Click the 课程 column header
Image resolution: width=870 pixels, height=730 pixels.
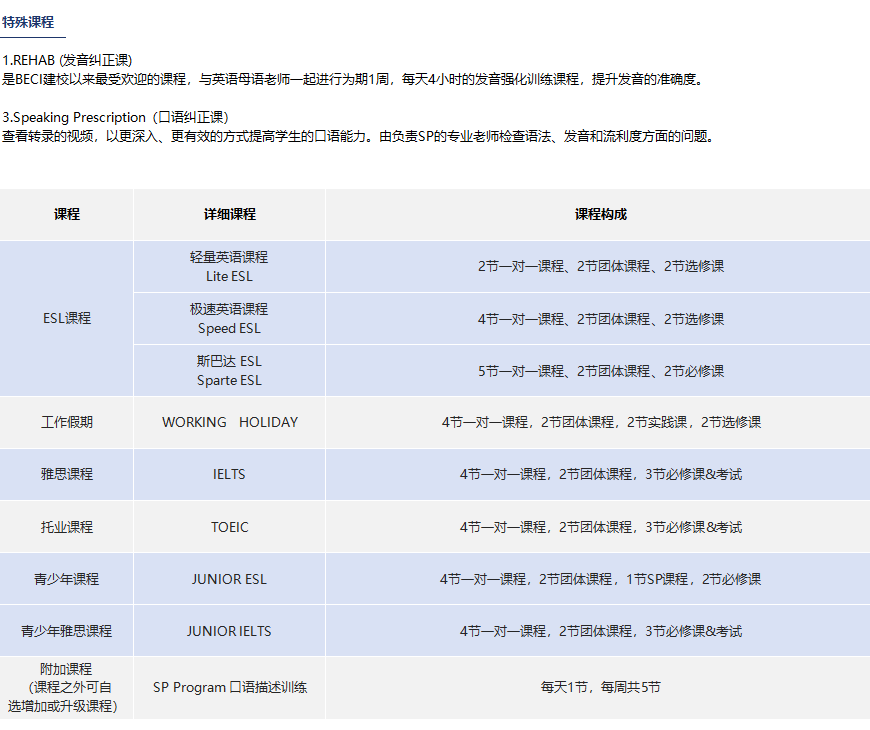[x=67, y=214]
